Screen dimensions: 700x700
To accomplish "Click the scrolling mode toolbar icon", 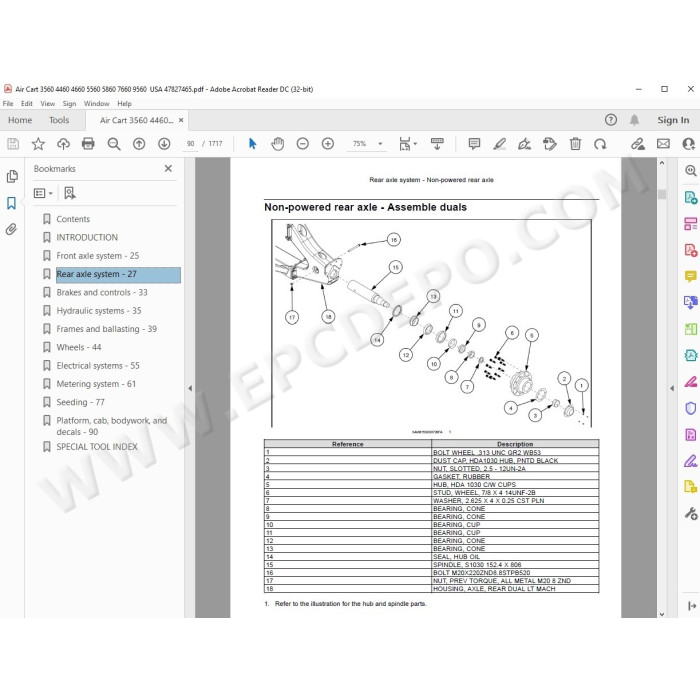I will click(x=437, y=144).
